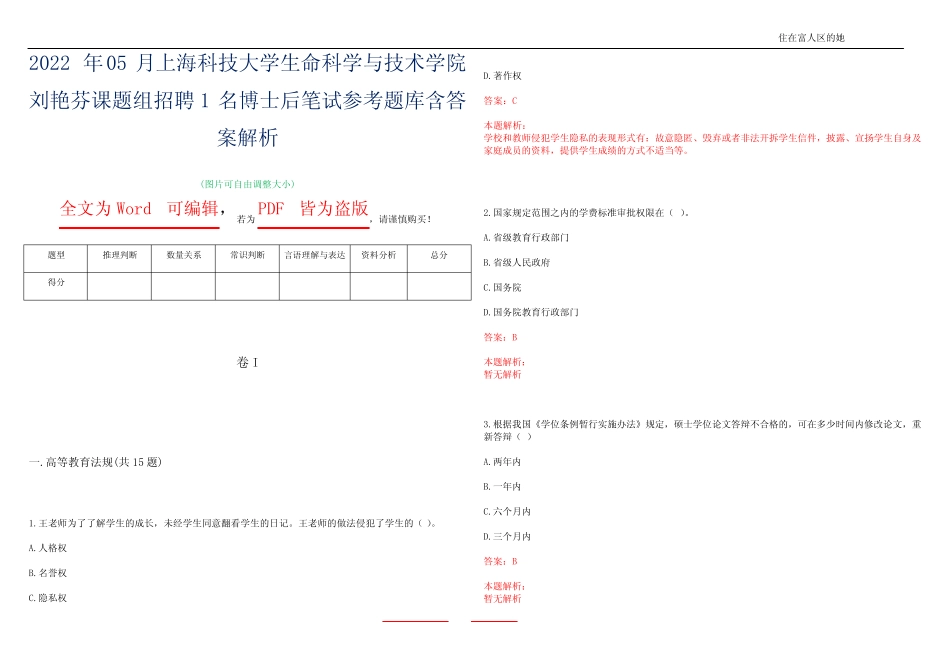Select option 'C.隐私权'
The height and width of the screenshot is (672, 950).
[47, 597]
